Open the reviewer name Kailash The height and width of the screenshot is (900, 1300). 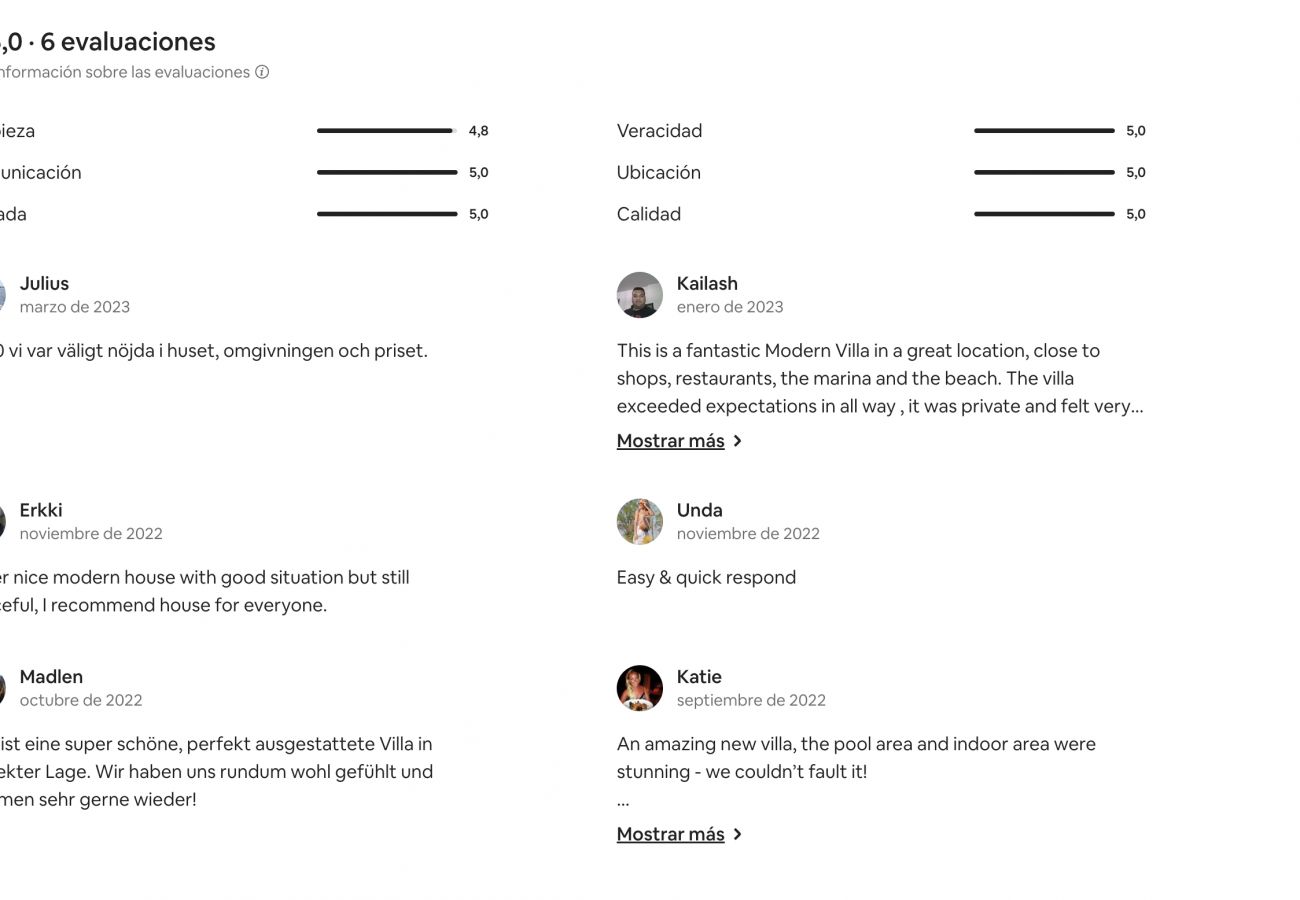click(707, 284)
